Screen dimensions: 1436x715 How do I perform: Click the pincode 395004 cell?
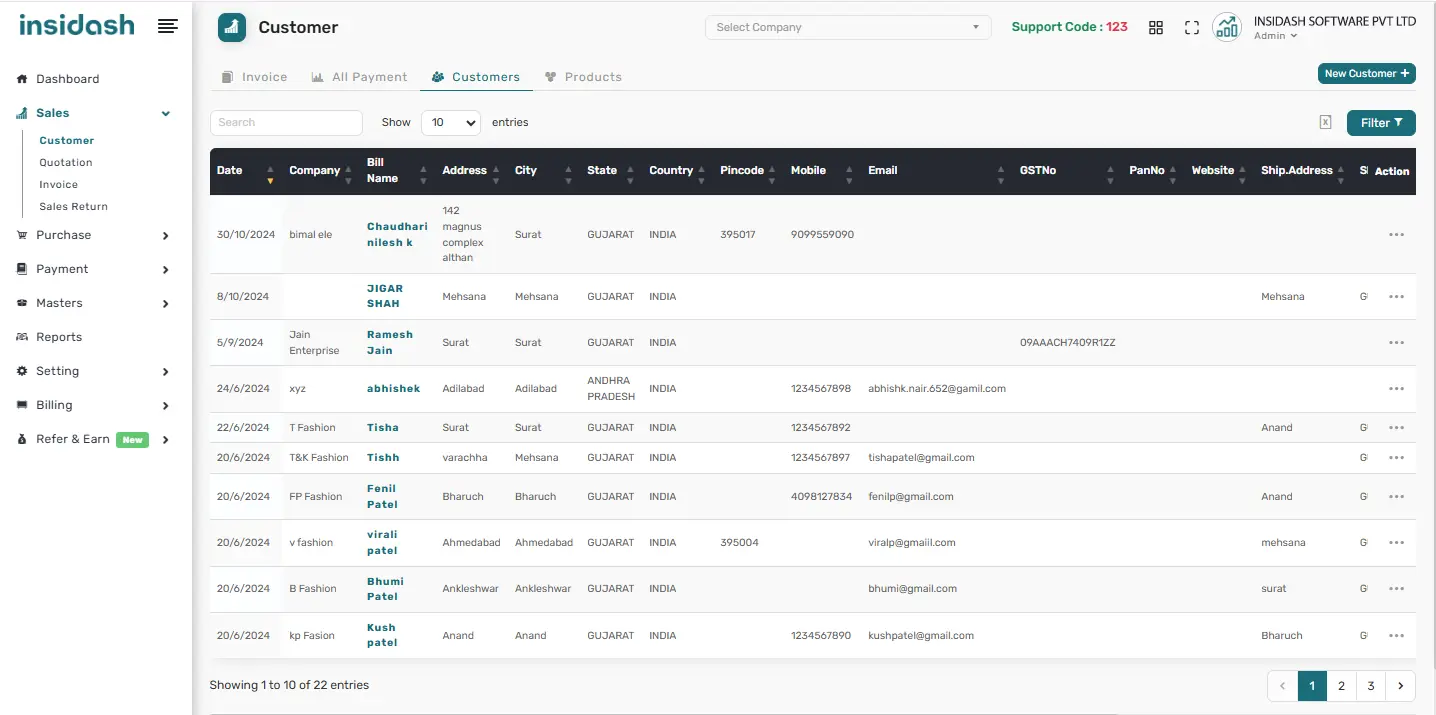[739, 543]
